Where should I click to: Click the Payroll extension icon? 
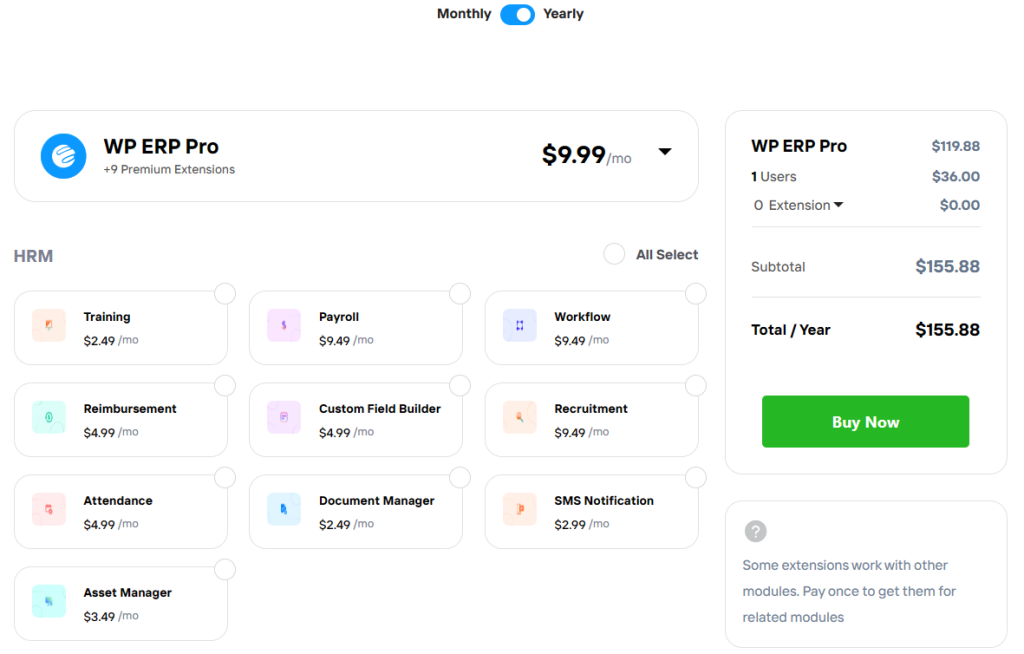[x=284, y=325]
